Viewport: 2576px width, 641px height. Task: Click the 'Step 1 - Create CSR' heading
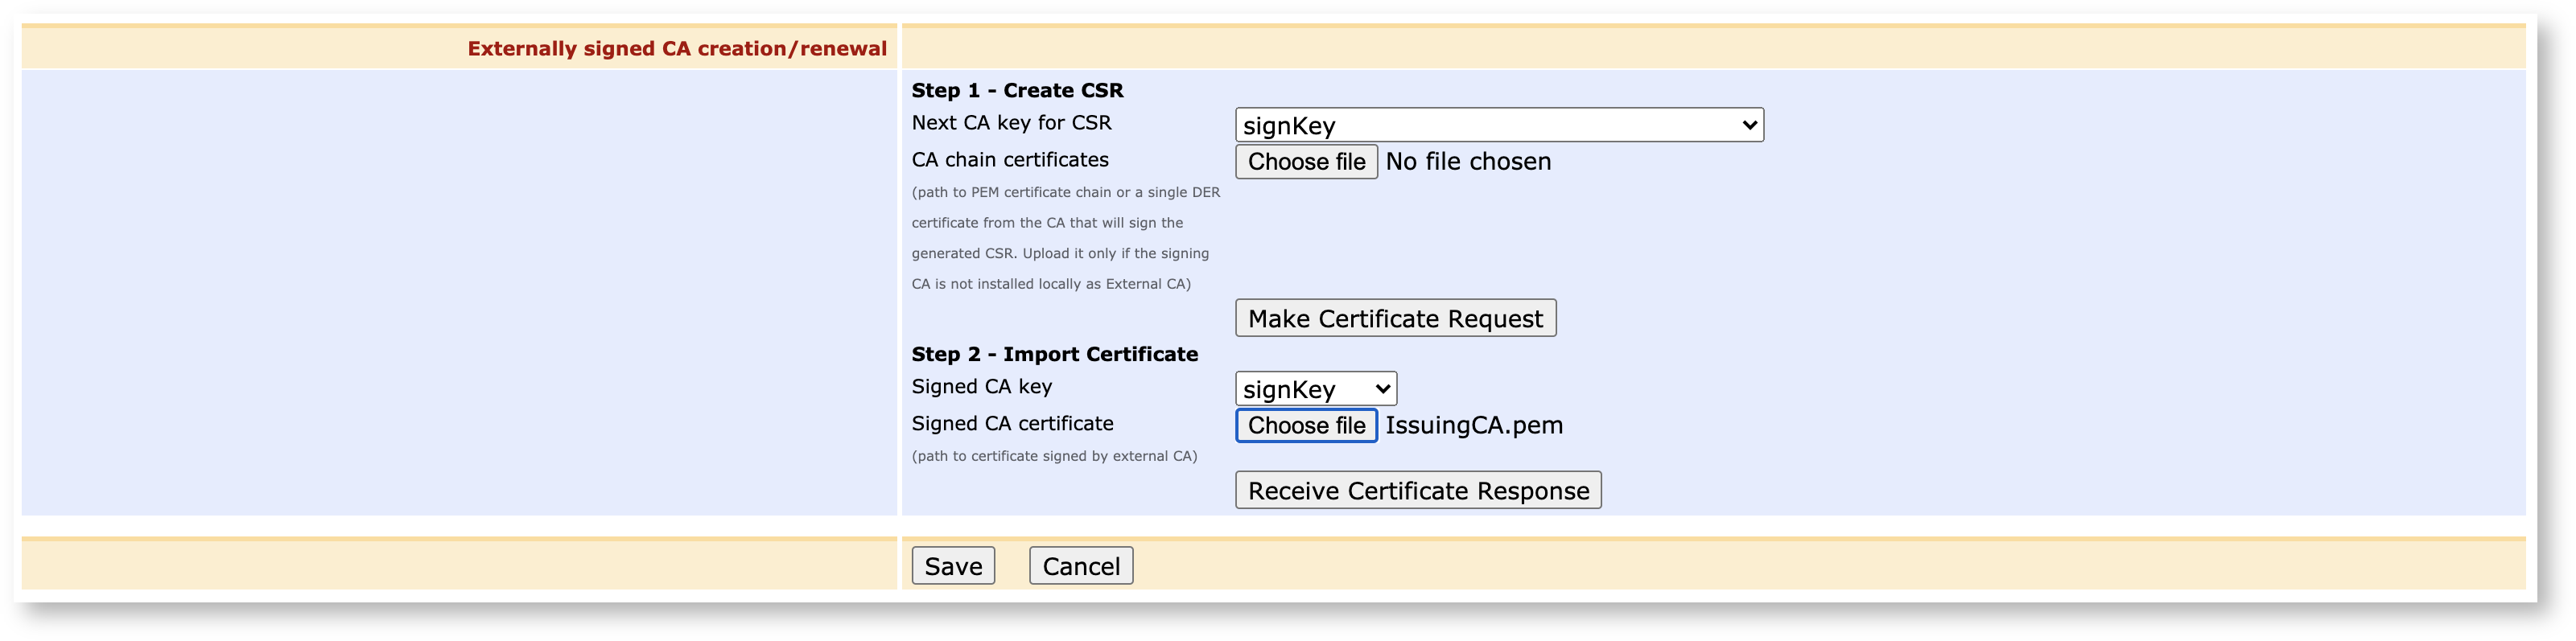[1016, 90]
